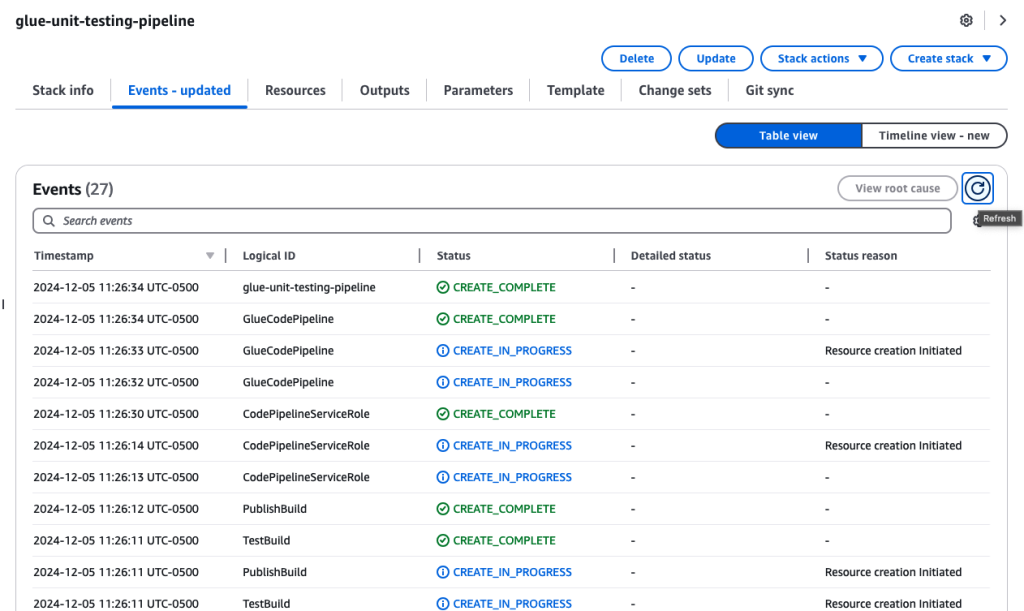Switch to the Resources tab
1024x611 pixels.
click(295, 90)
